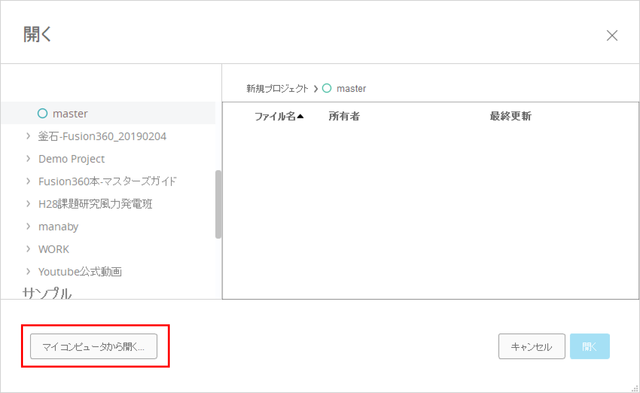Click マイコンピュータから開く button
The height and width of the screenshot is (393, 640).
(93, 346)
